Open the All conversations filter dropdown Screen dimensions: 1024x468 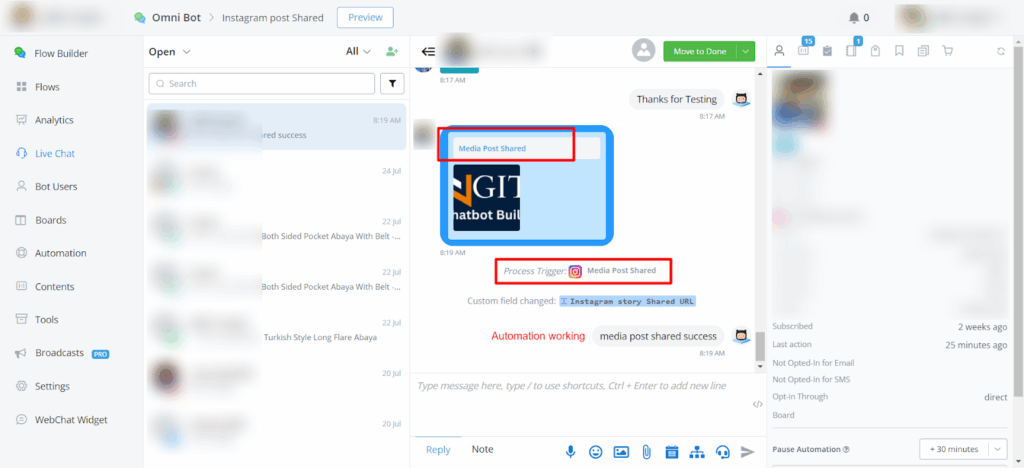(x=358, y=52)
